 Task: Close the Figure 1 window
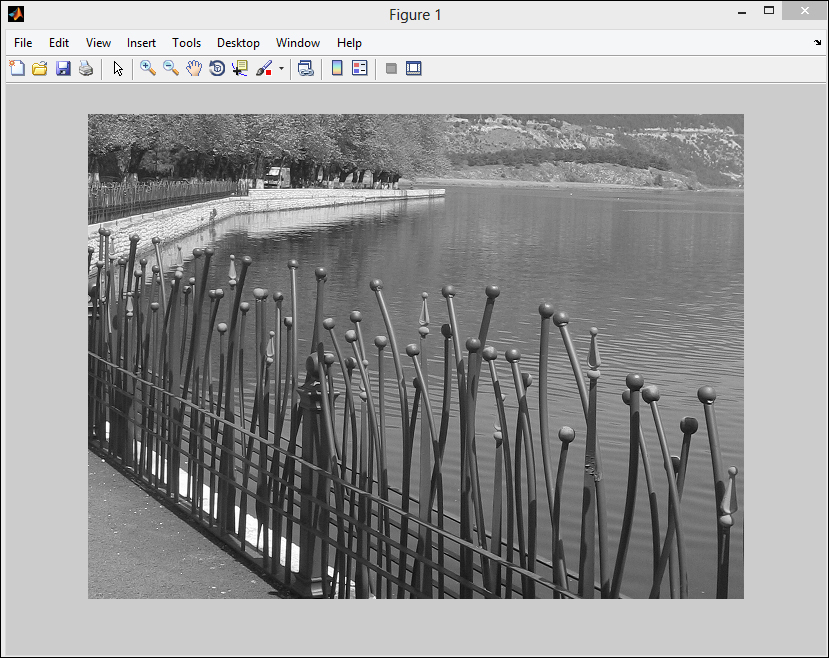(804, 11)
